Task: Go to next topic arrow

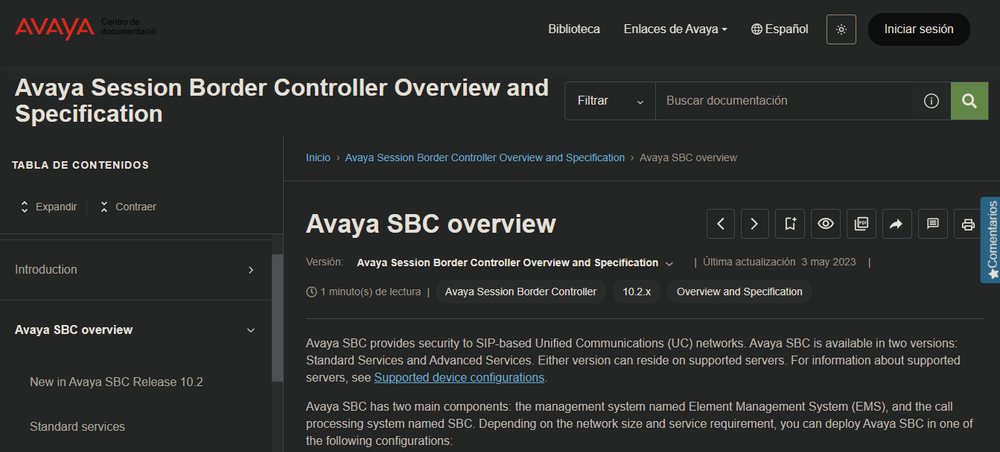Action: pos(754,224)
